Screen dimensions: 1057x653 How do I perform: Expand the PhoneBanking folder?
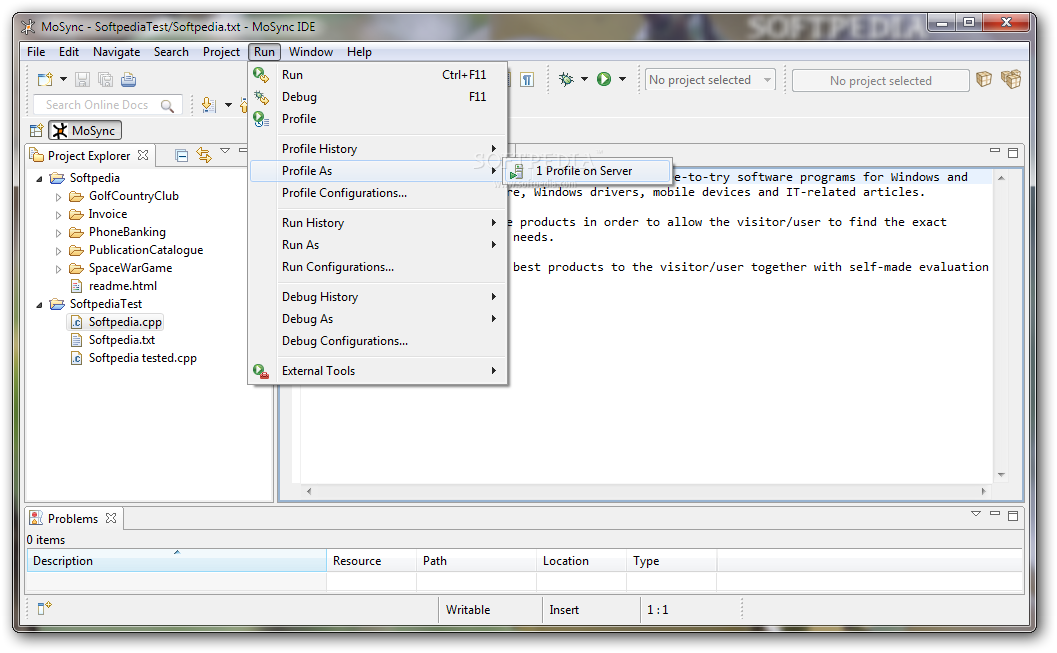(58, 233)
